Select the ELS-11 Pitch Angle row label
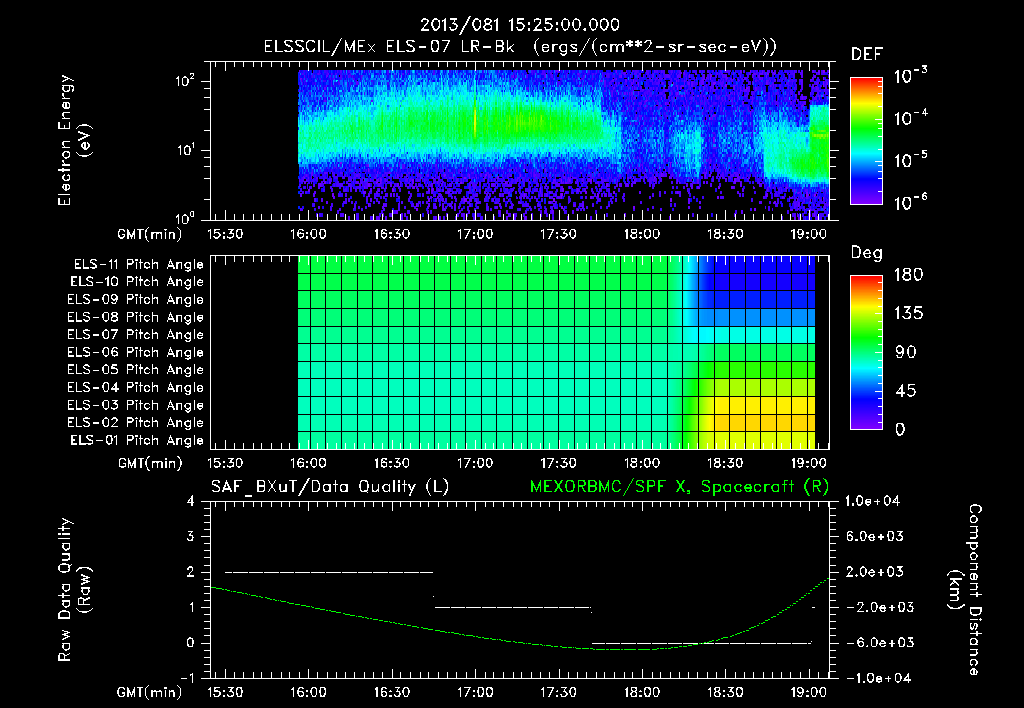 point(138,265)
